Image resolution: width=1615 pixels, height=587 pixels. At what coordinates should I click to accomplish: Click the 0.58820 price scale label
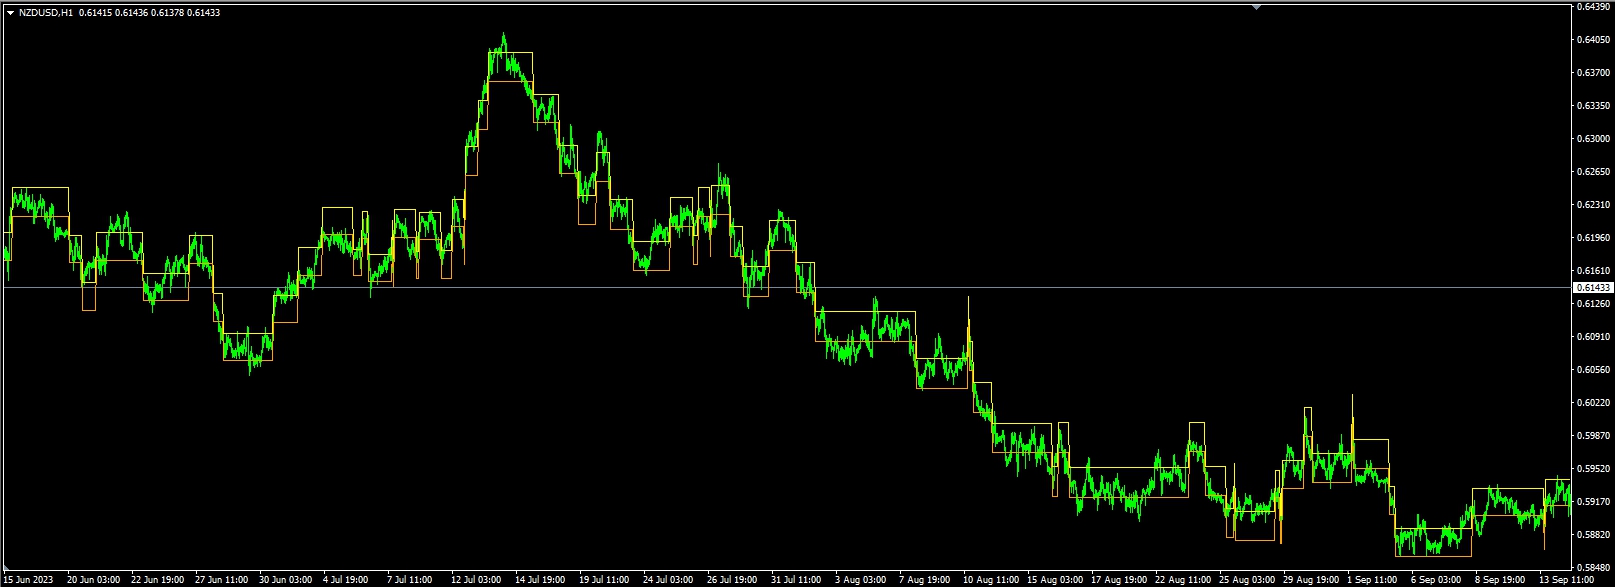tap(1592, 534)
